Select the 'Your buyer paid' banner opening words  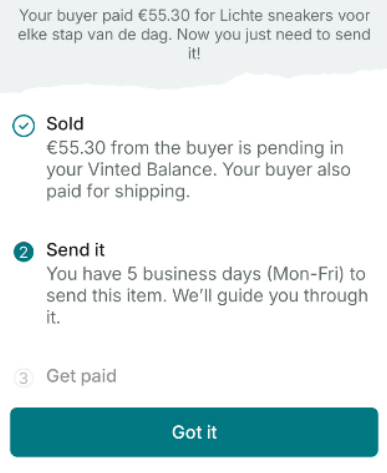pyautogui.click(x=76, y=16)
